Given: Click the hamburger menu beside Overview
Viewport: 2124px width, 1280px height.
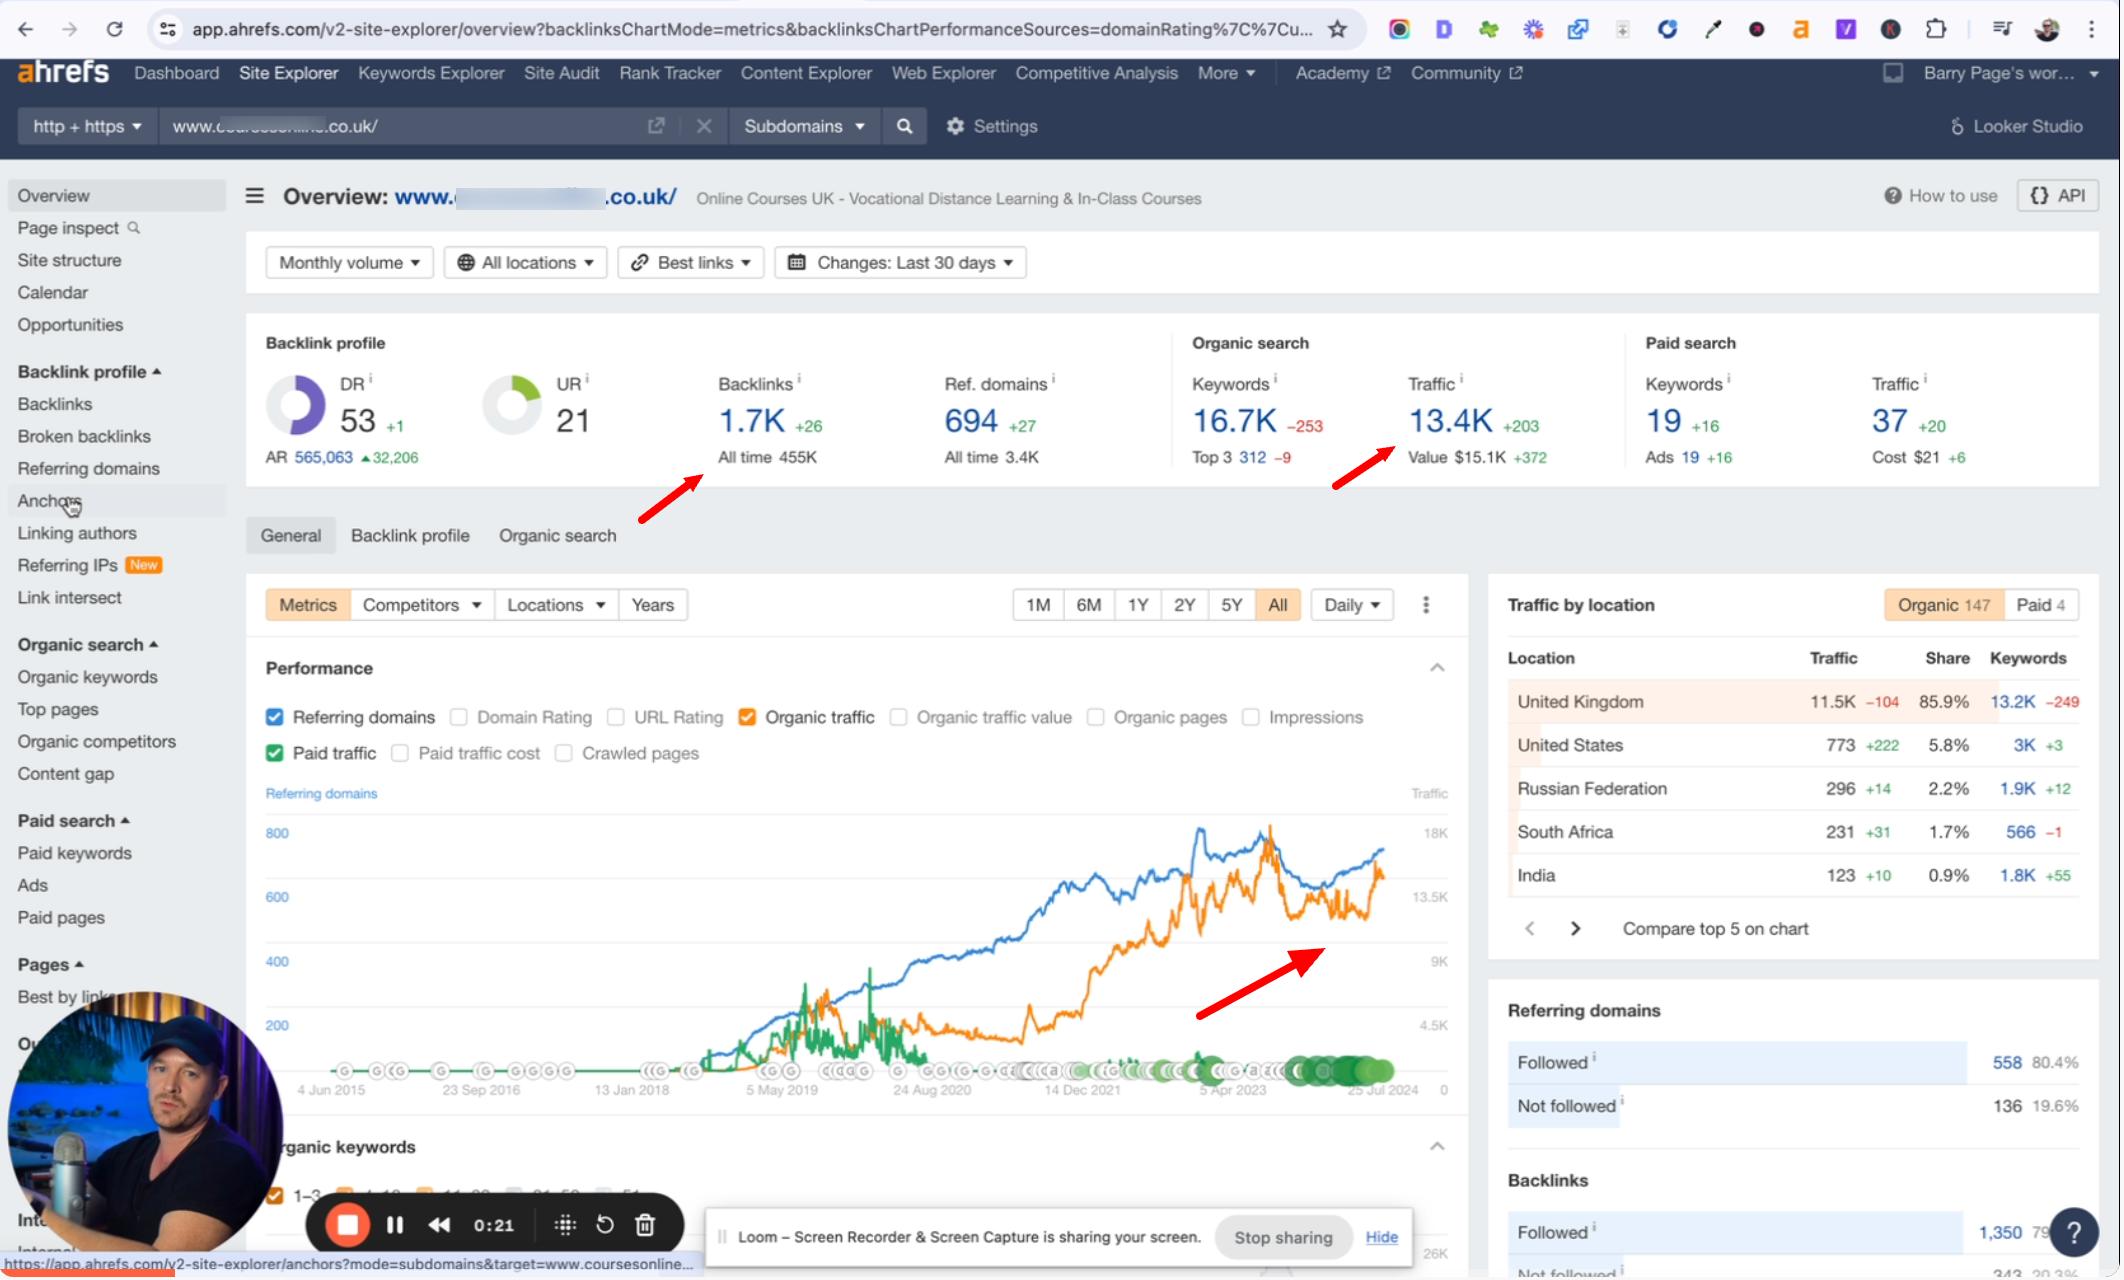Looking at the screenshot, I should coord(255,196).
